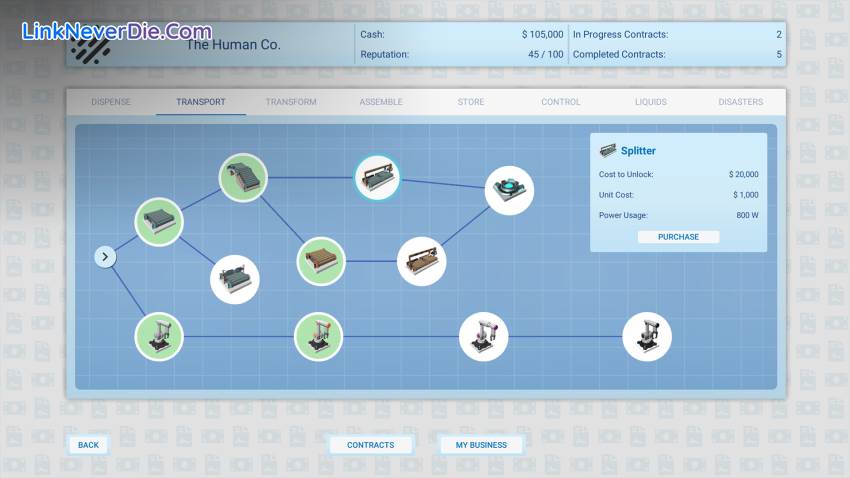Open the Dispense tab
850x478 pixels.
coord(111,102)
